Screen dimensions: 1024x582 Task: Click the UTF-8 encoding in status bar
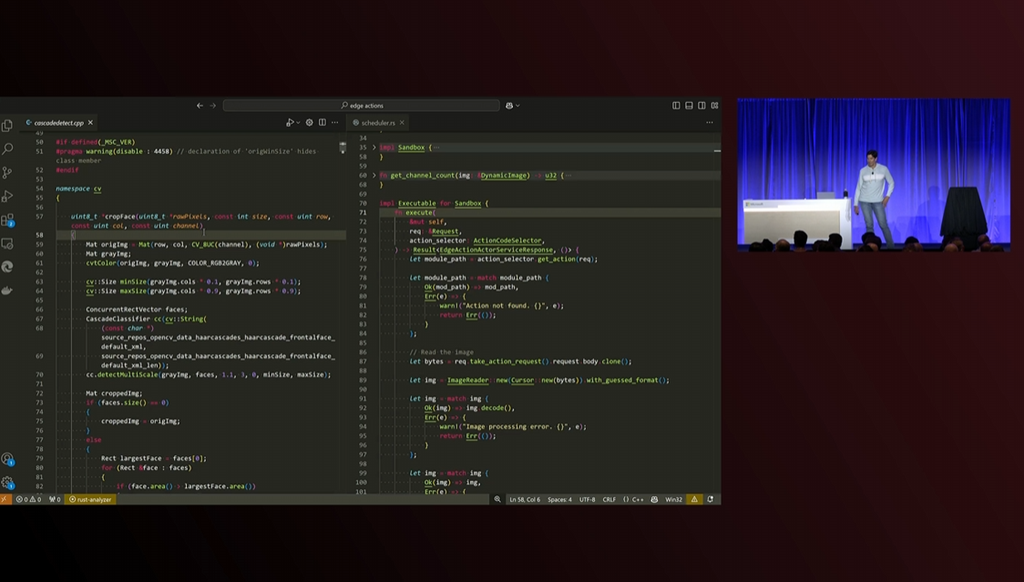586,499
